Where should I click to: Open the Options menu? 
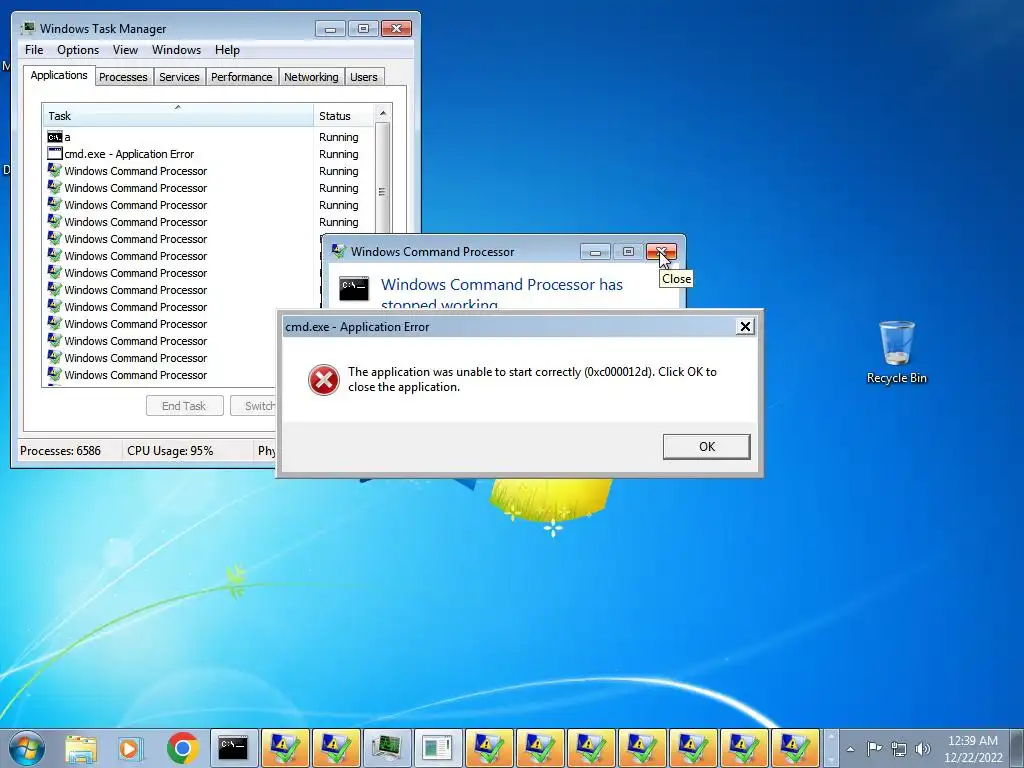[x=78, y=50]
